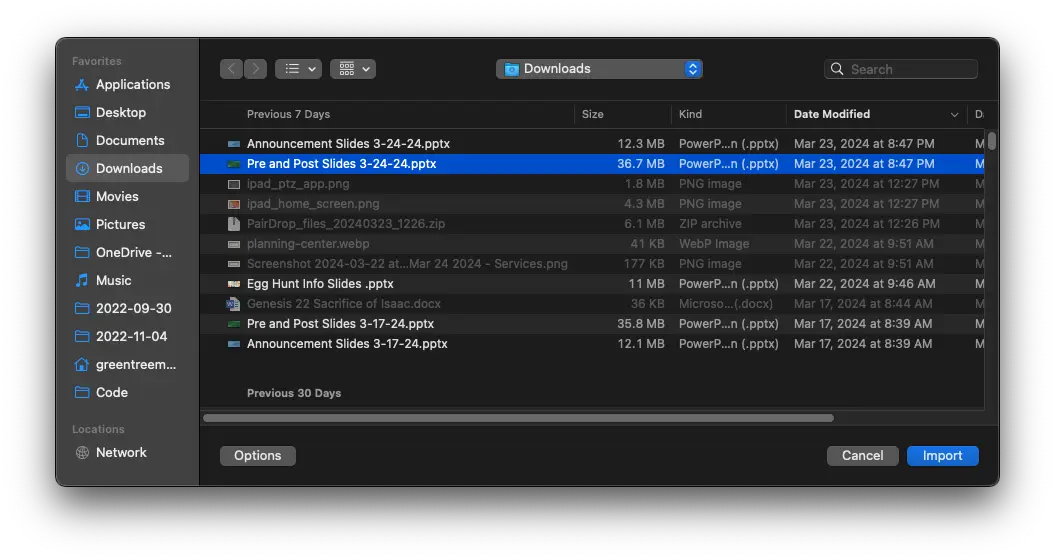Select Egg Hunt Info Slides .pptx file

click(320, 284)
